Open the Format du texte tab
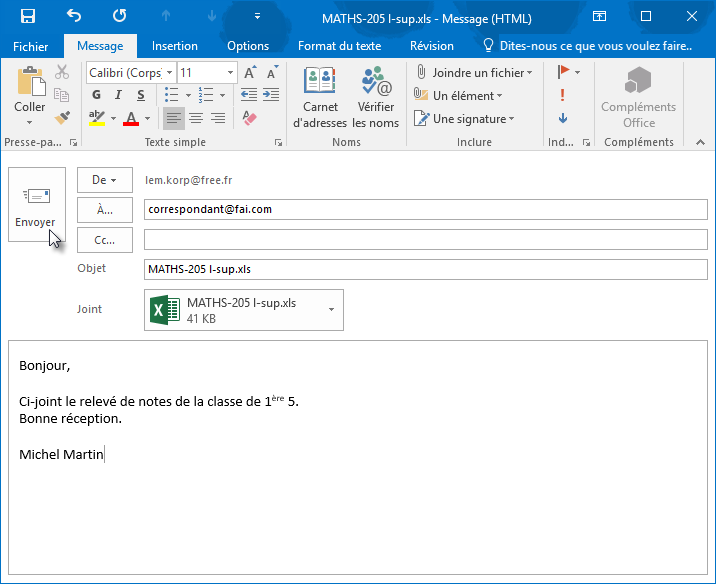 coord(339,46)
